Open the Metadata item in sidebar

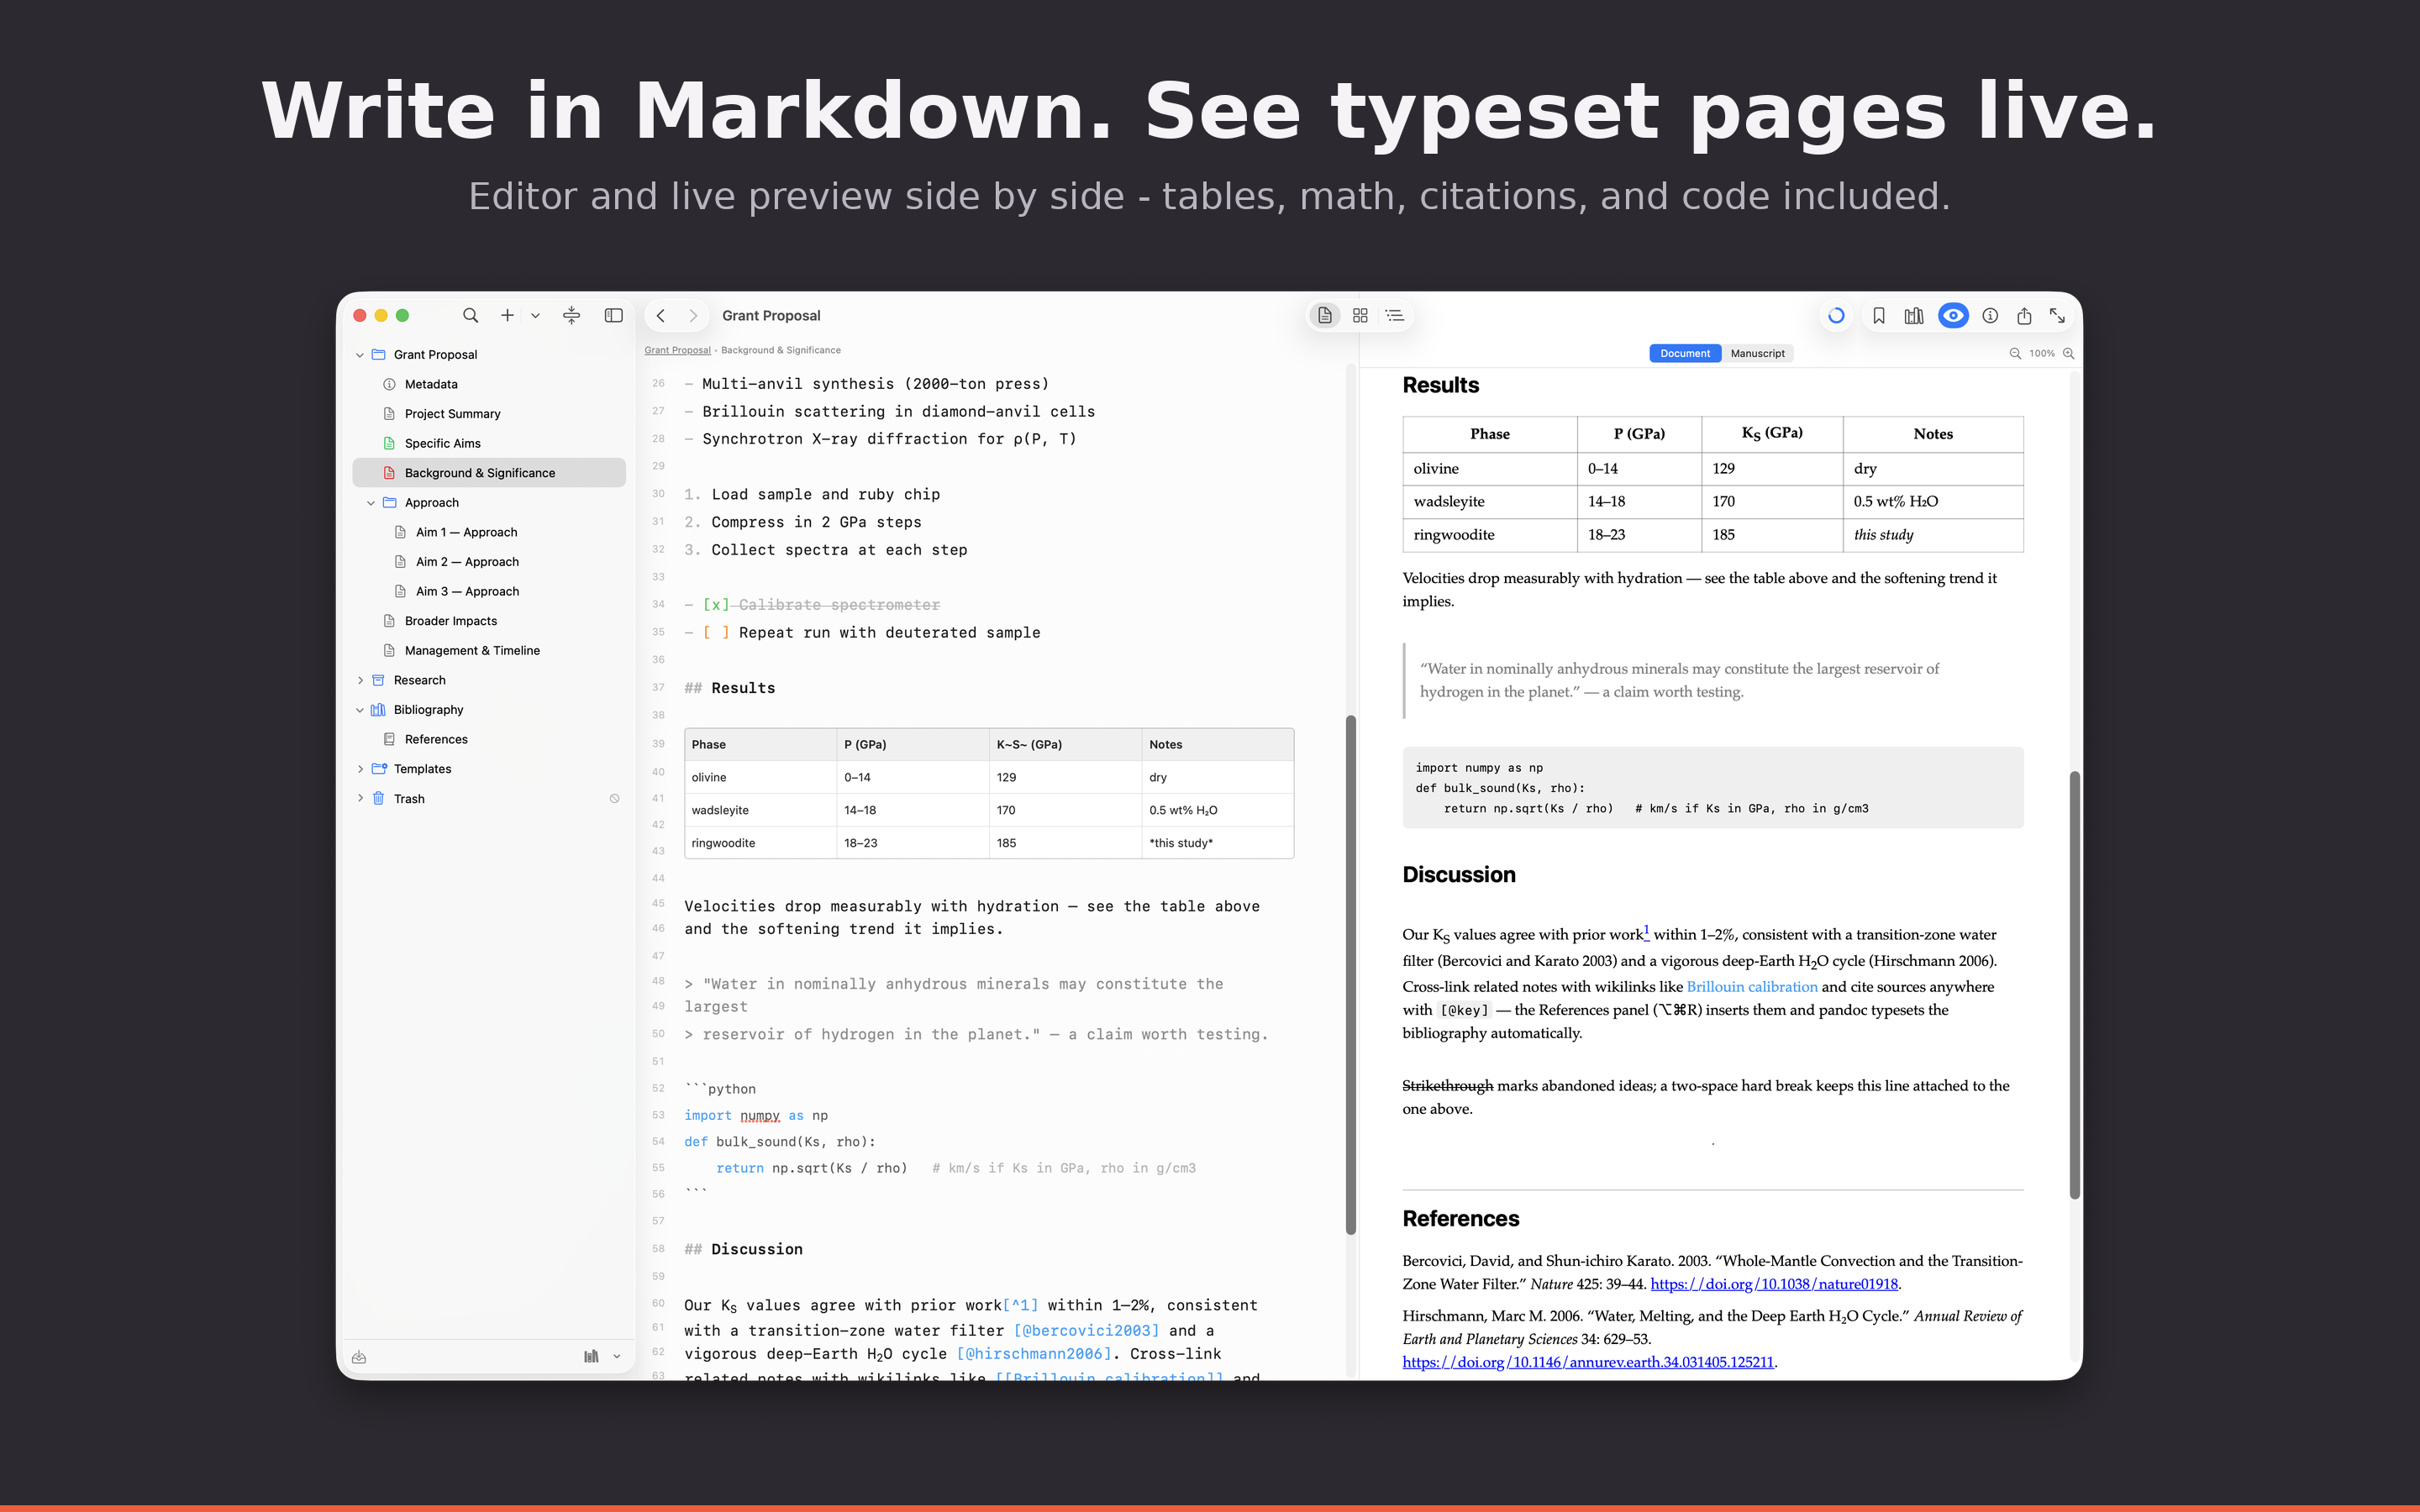pos(489,384)
